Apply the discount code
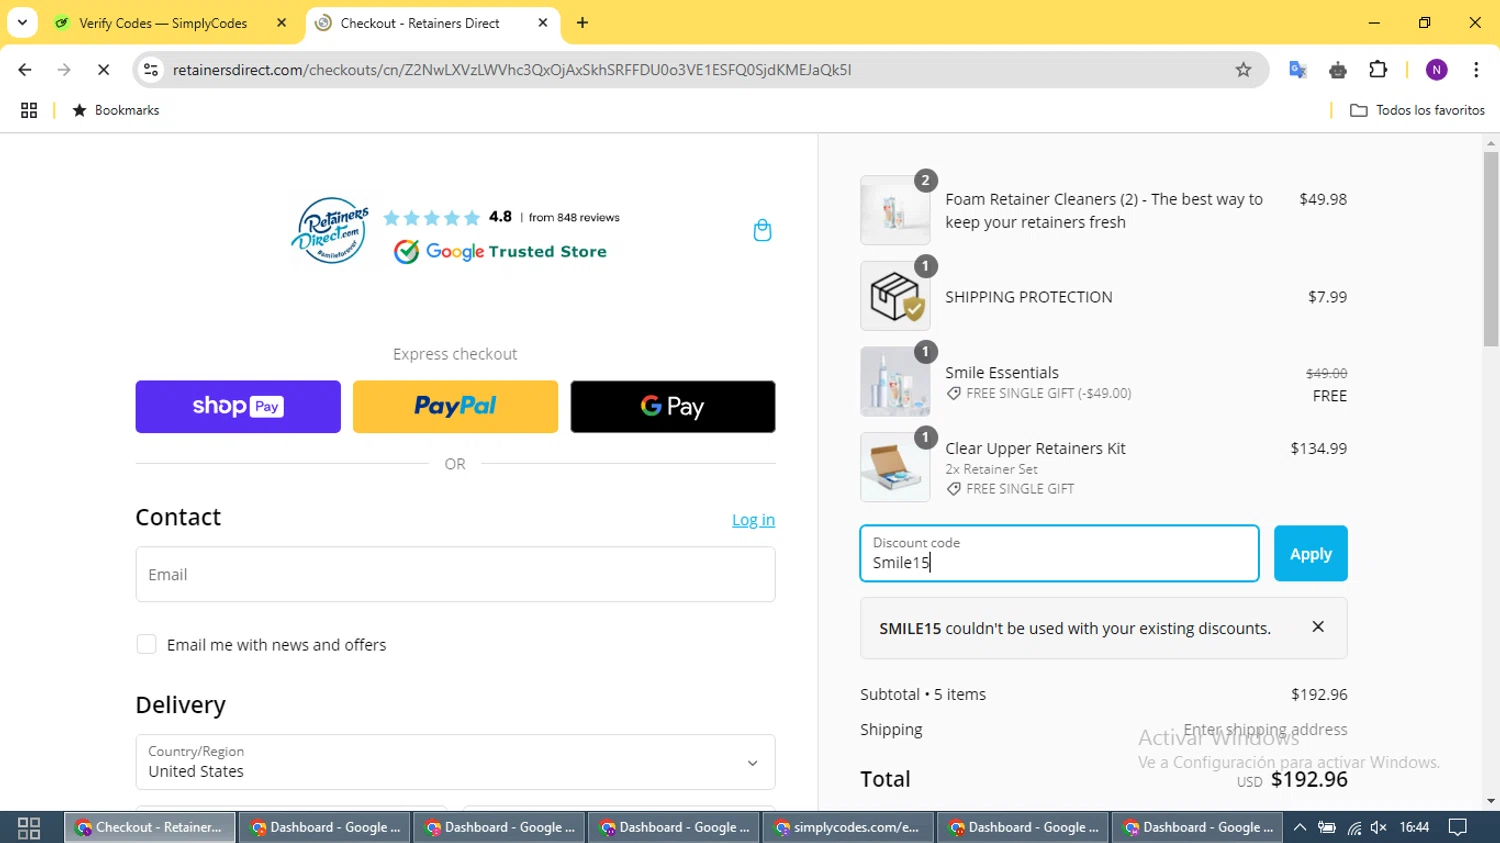1500x843 pixels. point(1310,553)
